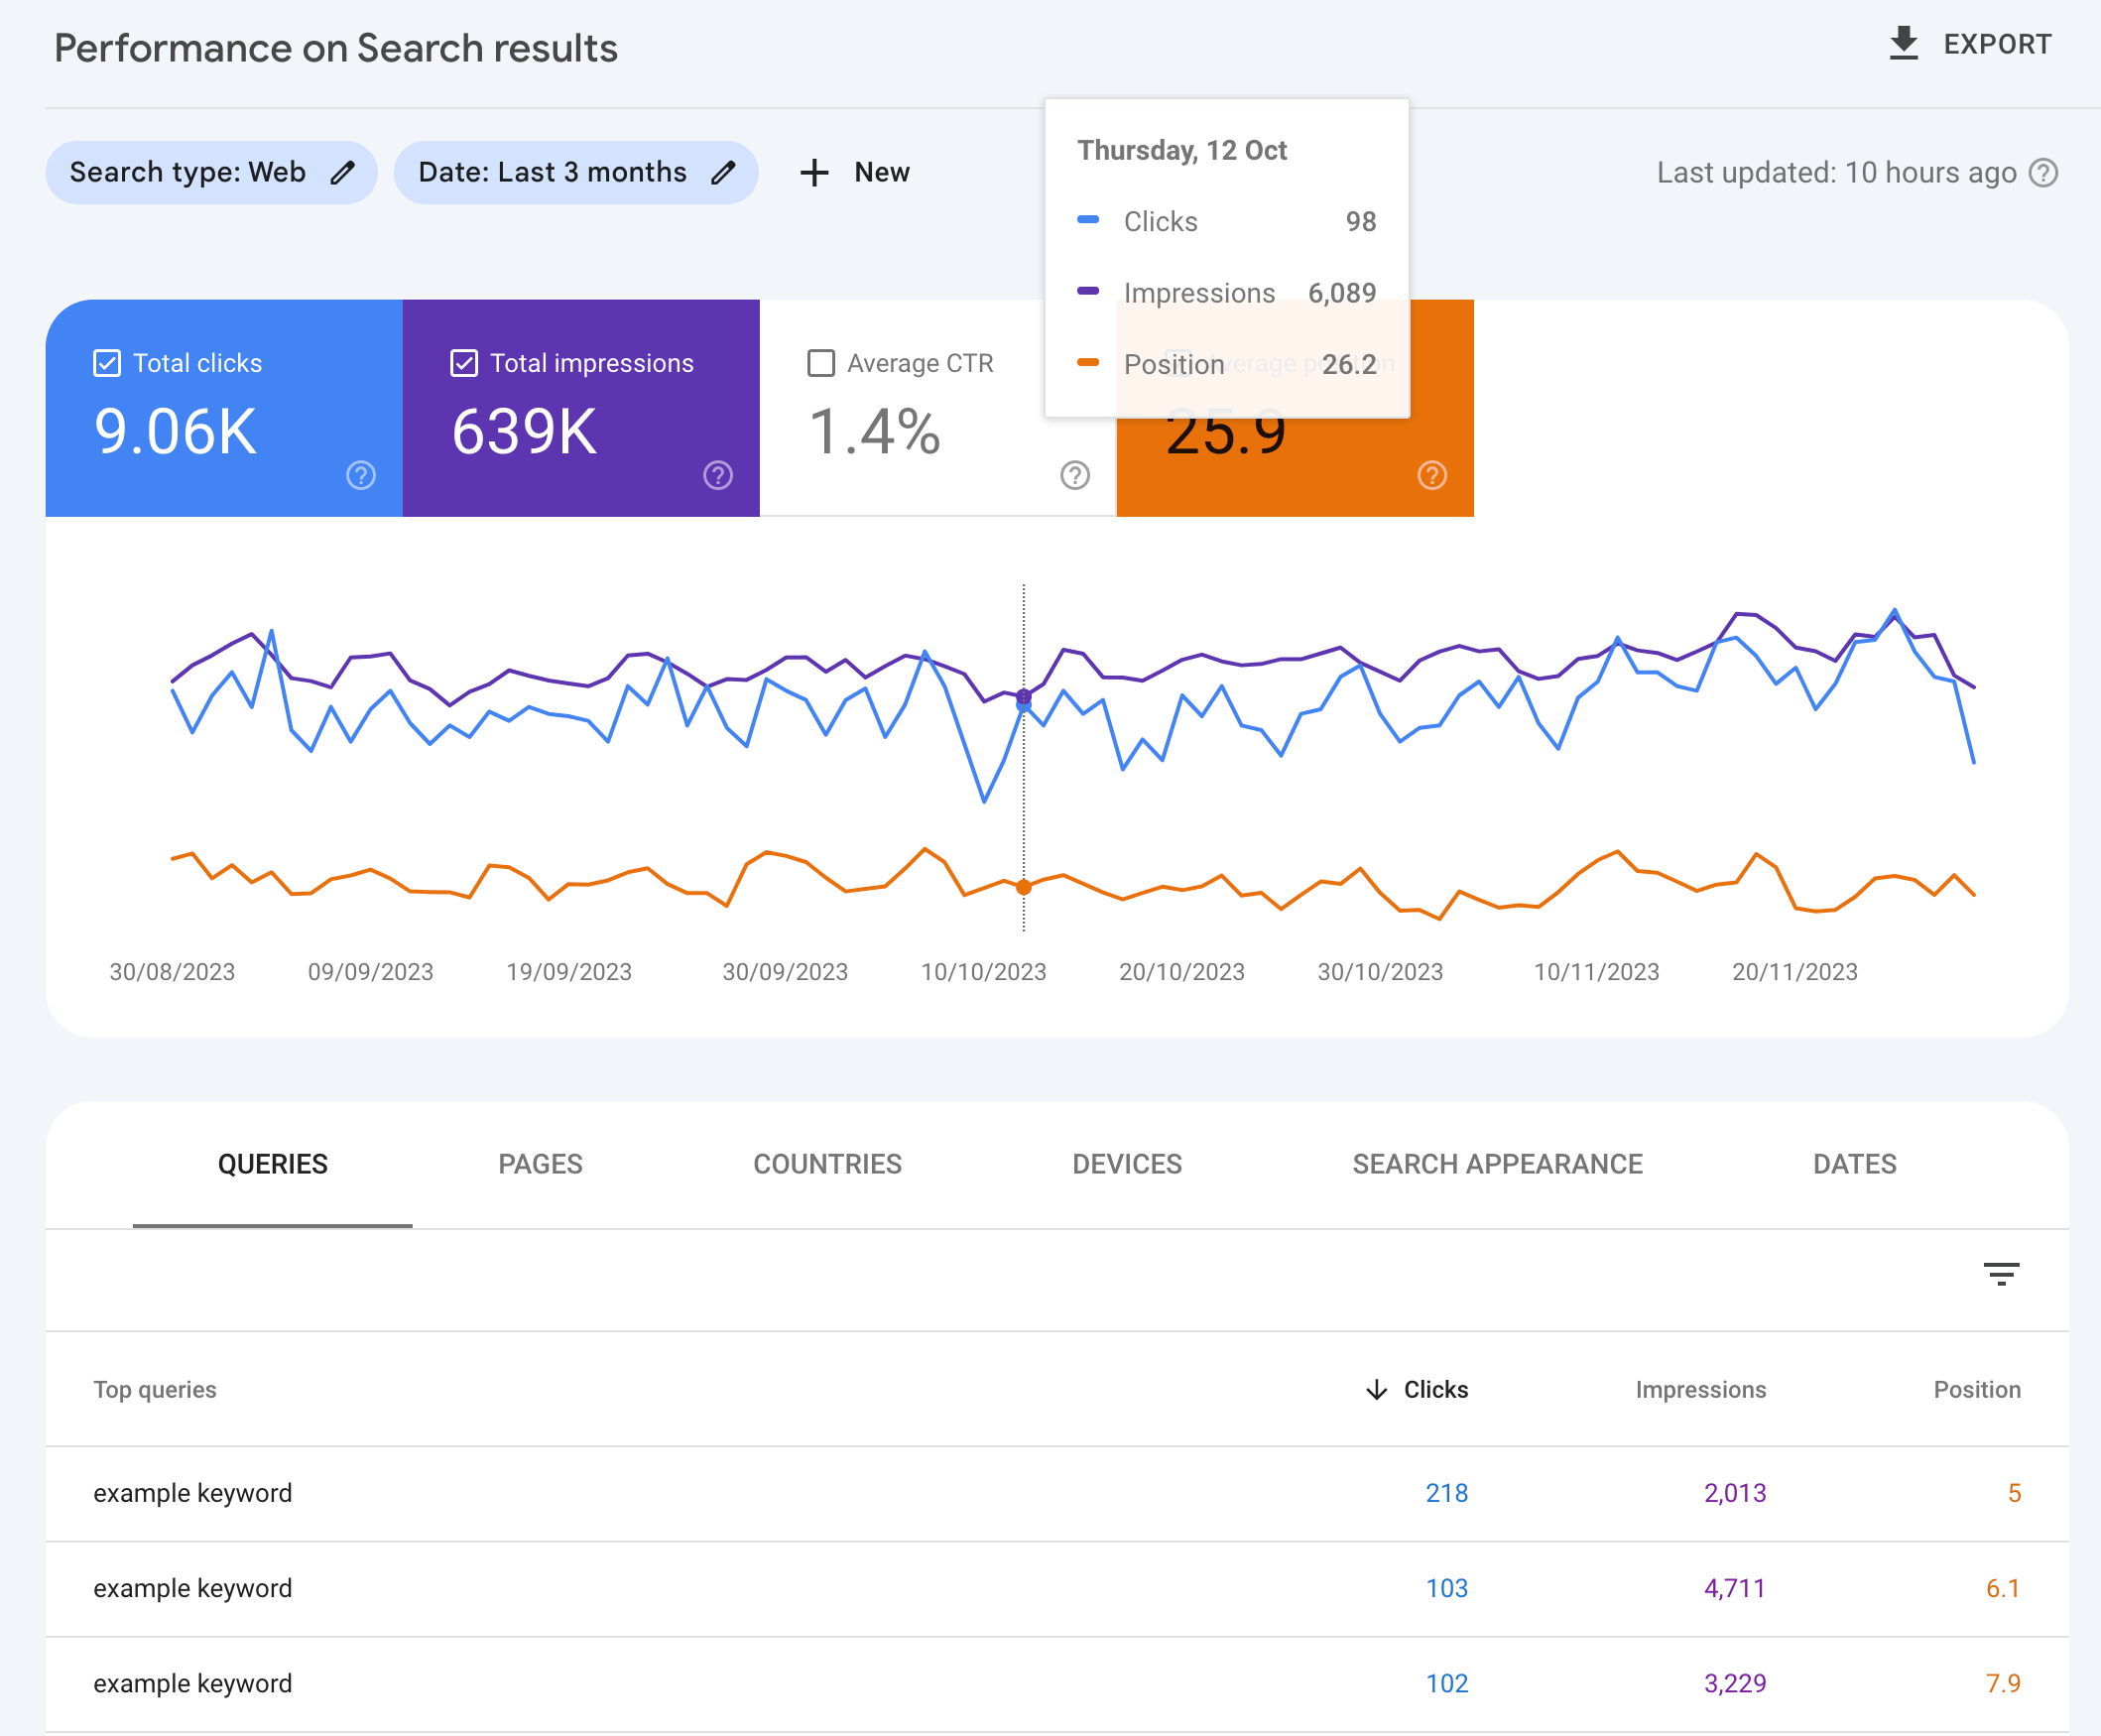Image resolution: width=2101 pixels, height=1736 pixels.
Task: Edit the Search type filter via pencil icon
Action: (x=342, y=172)
